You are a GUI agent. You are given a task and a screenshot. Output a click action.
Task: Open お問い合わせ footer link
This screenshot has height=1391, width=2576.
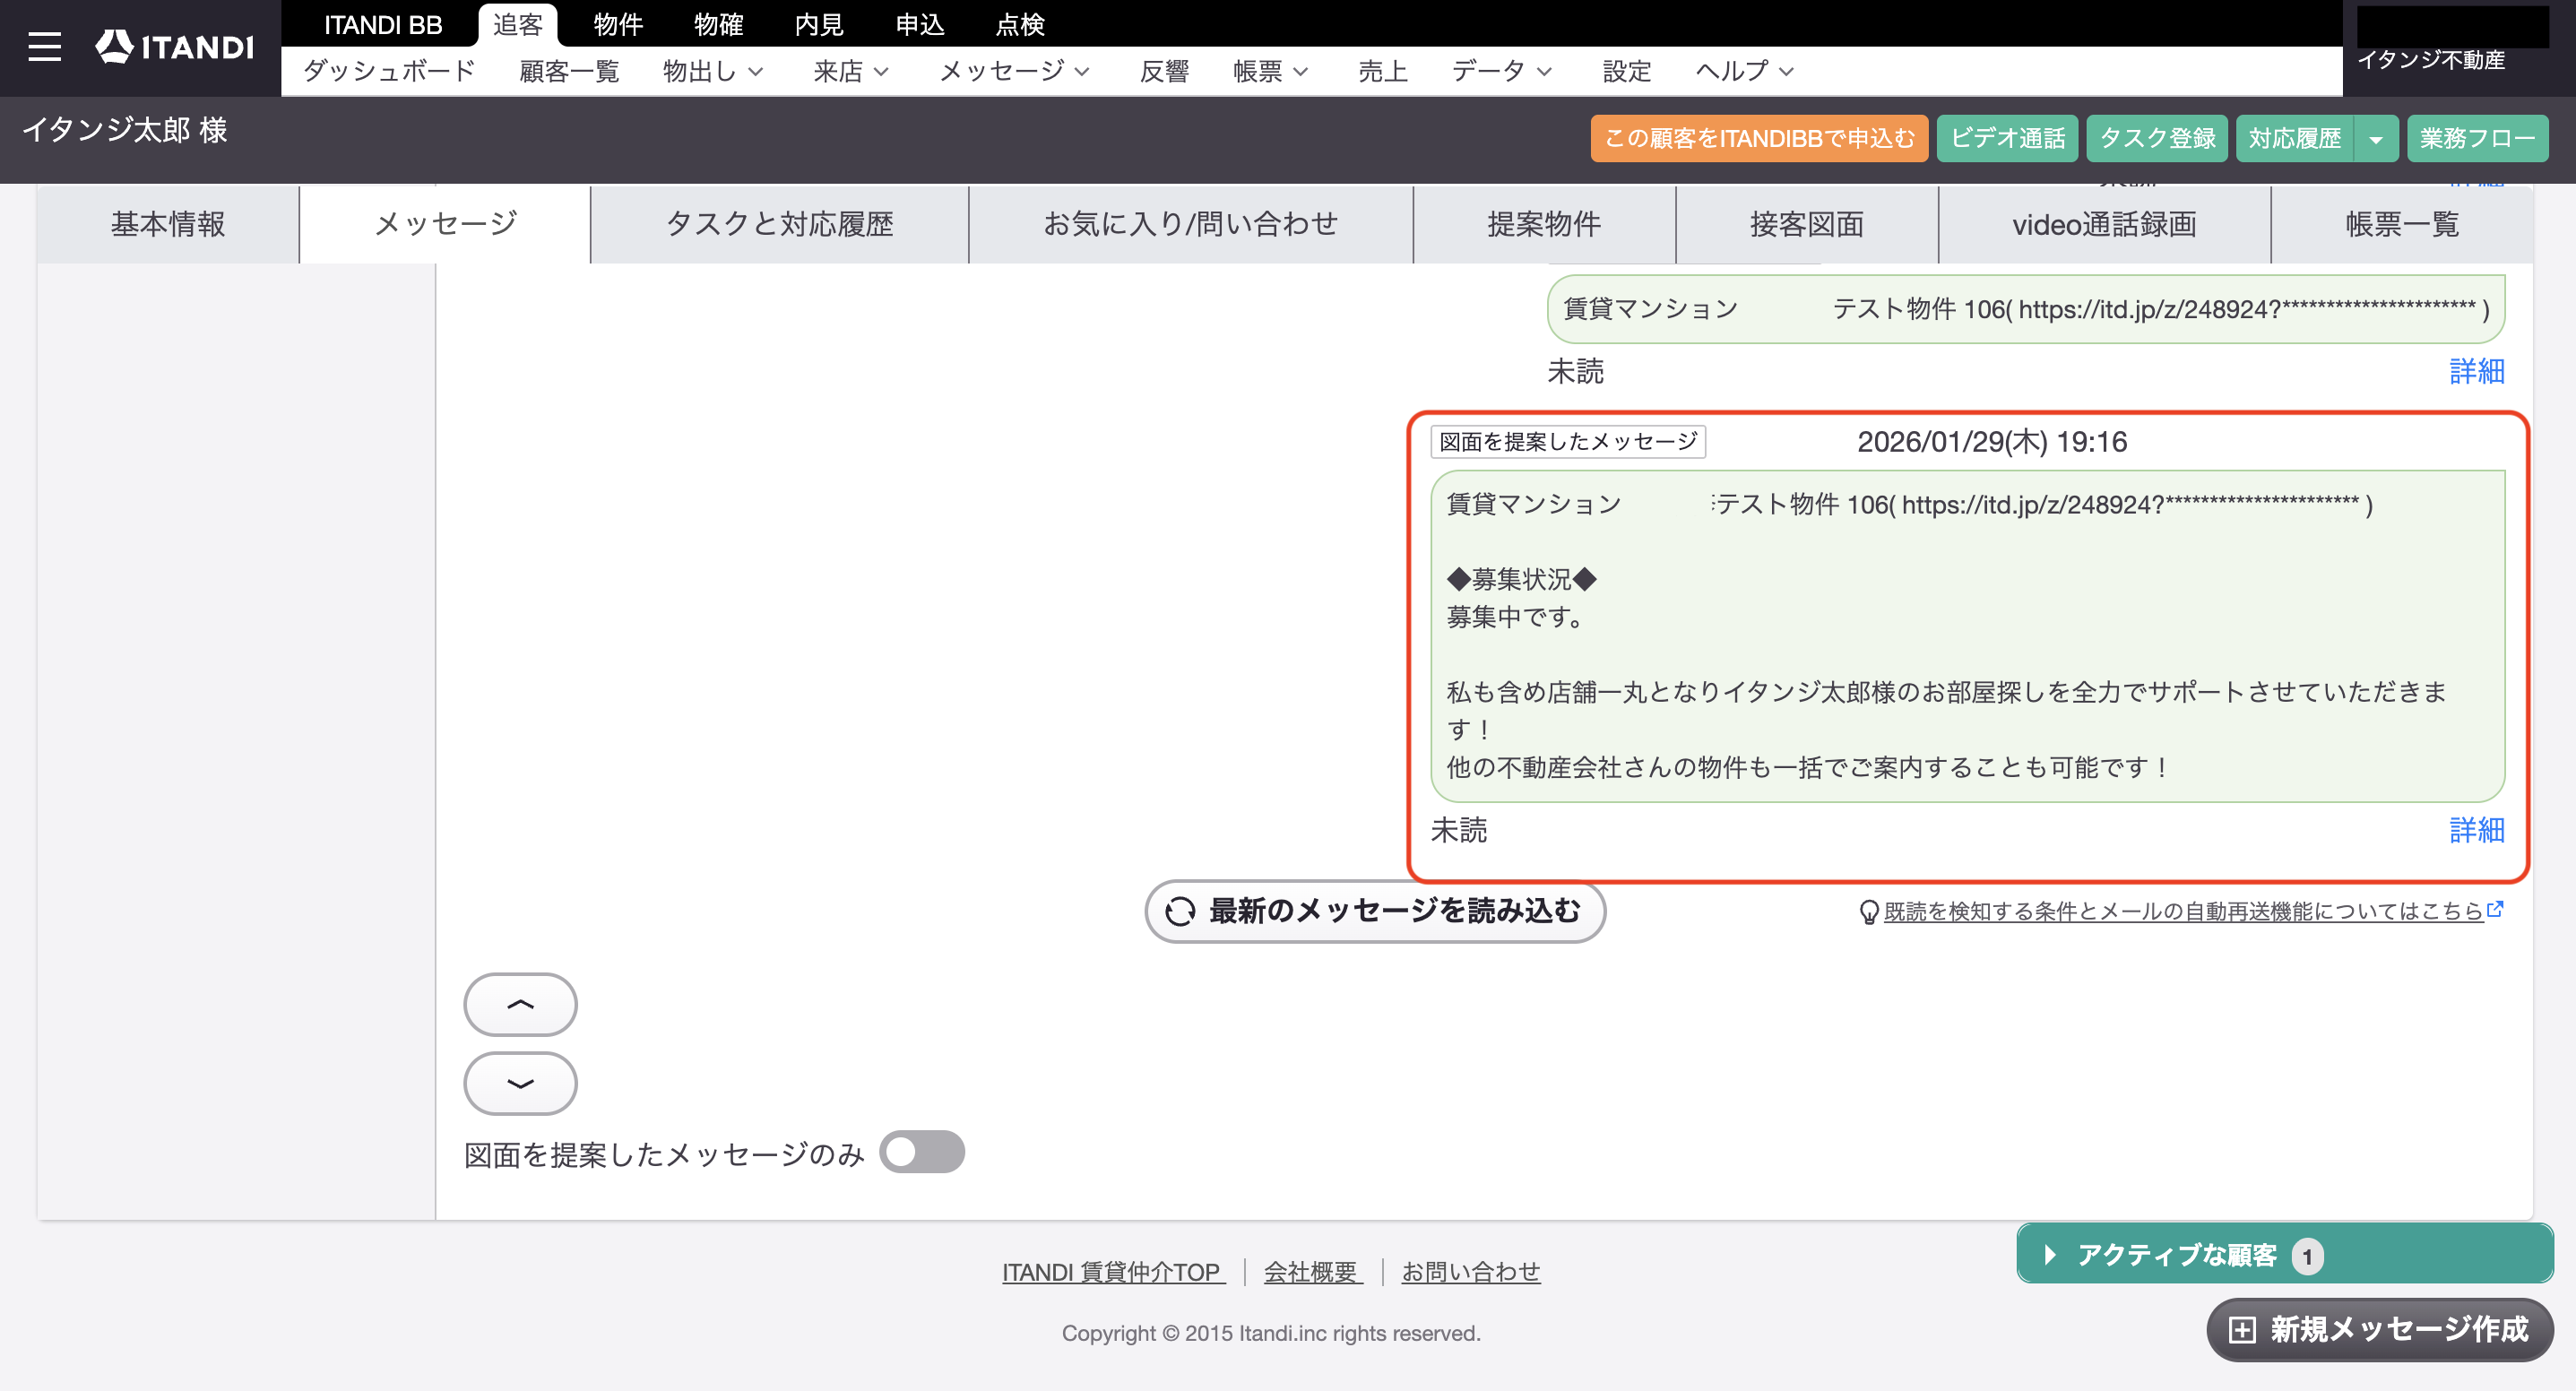(1470, 1272)
